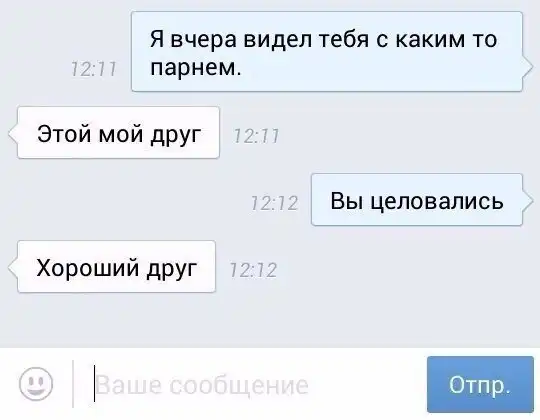Click the 12:11 timestamp next to Этой мой друг
The image size is (540, 420).
click(x=256, y=136)
